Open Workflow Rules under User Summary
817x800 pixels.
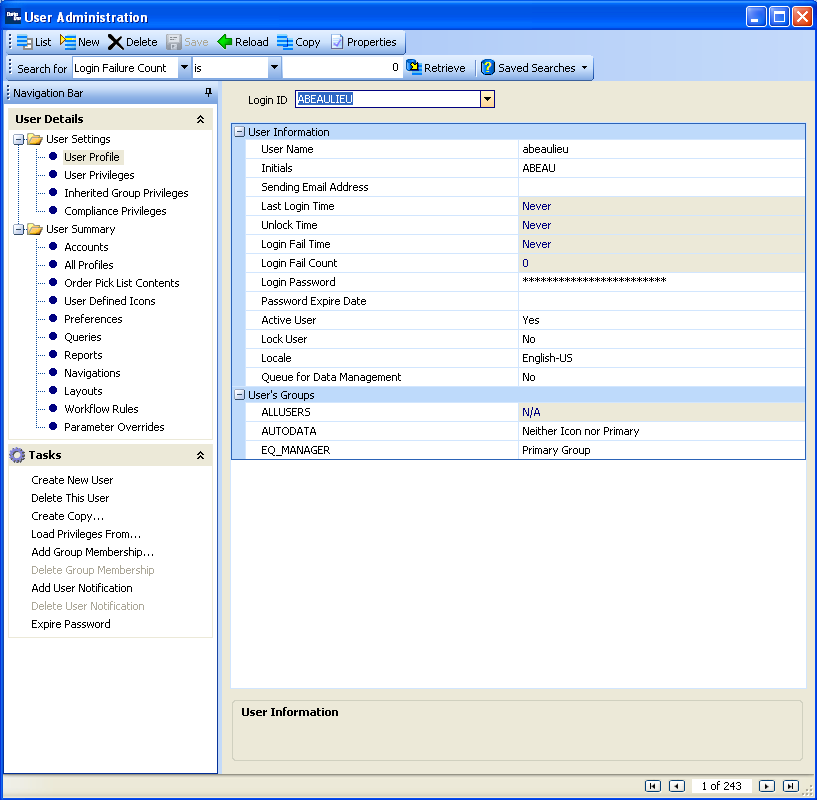[101, 409]
